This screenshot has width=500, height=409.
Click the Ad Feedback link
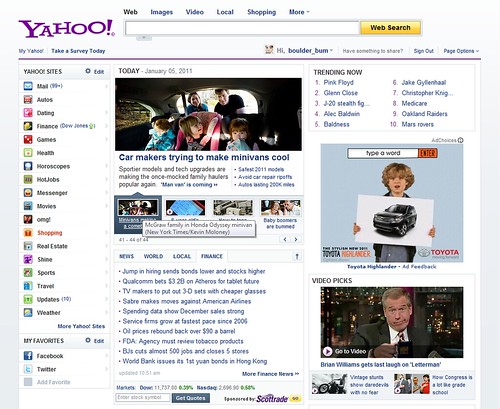(x=419, y=267)
